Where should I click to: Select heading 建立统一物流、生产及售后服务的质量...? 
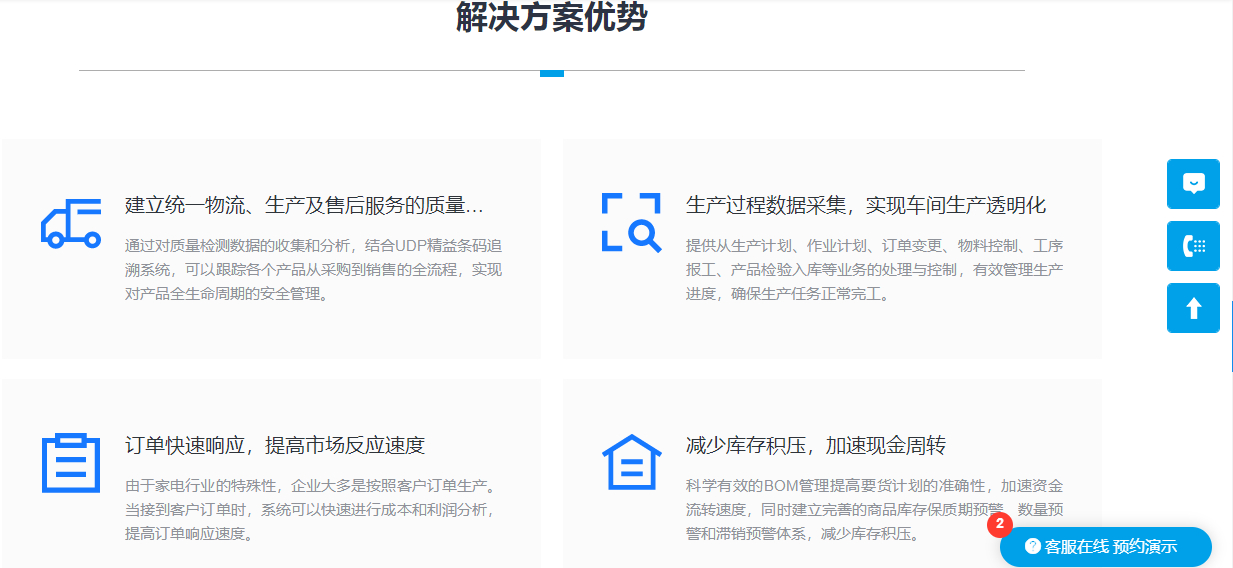(304, 205)
